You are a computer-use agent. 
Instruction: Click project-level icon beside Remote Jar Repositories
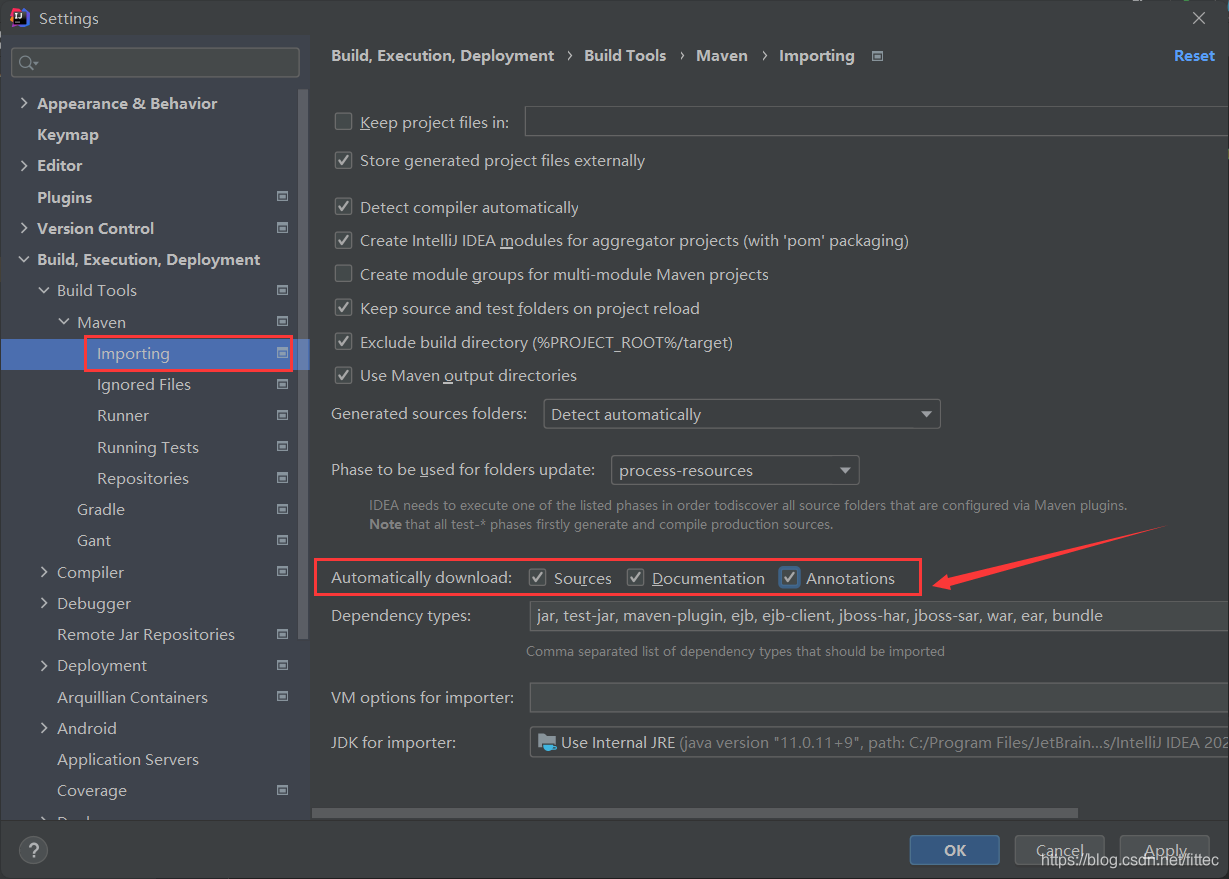[x=282, y=634]
